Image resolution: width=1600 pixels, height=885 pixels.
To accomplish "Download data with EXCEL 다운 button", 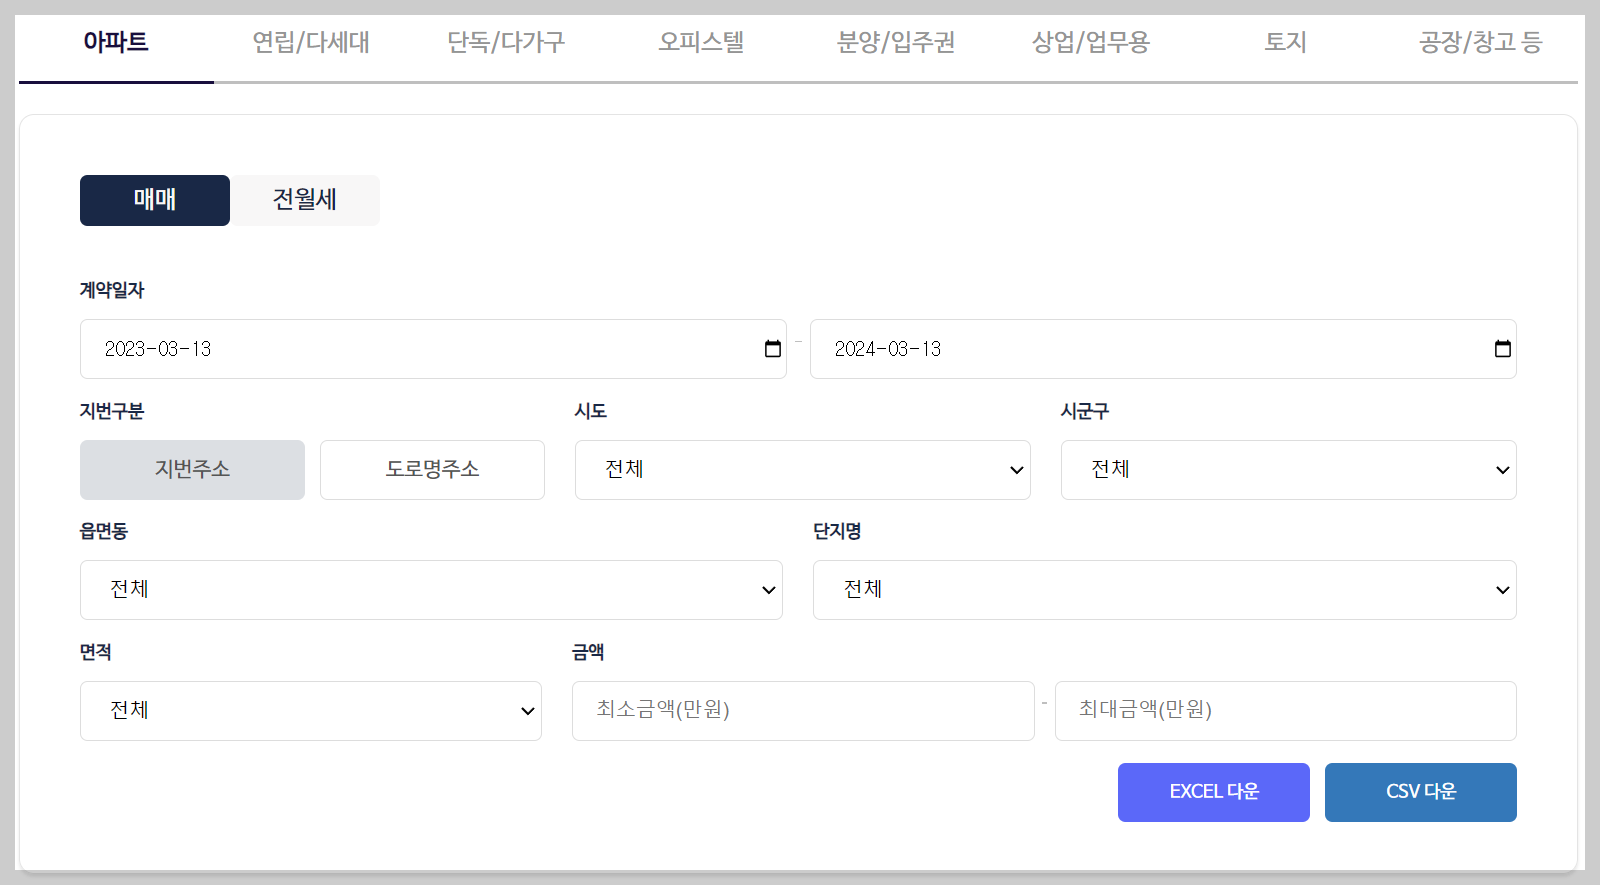I will [1214, 792].
